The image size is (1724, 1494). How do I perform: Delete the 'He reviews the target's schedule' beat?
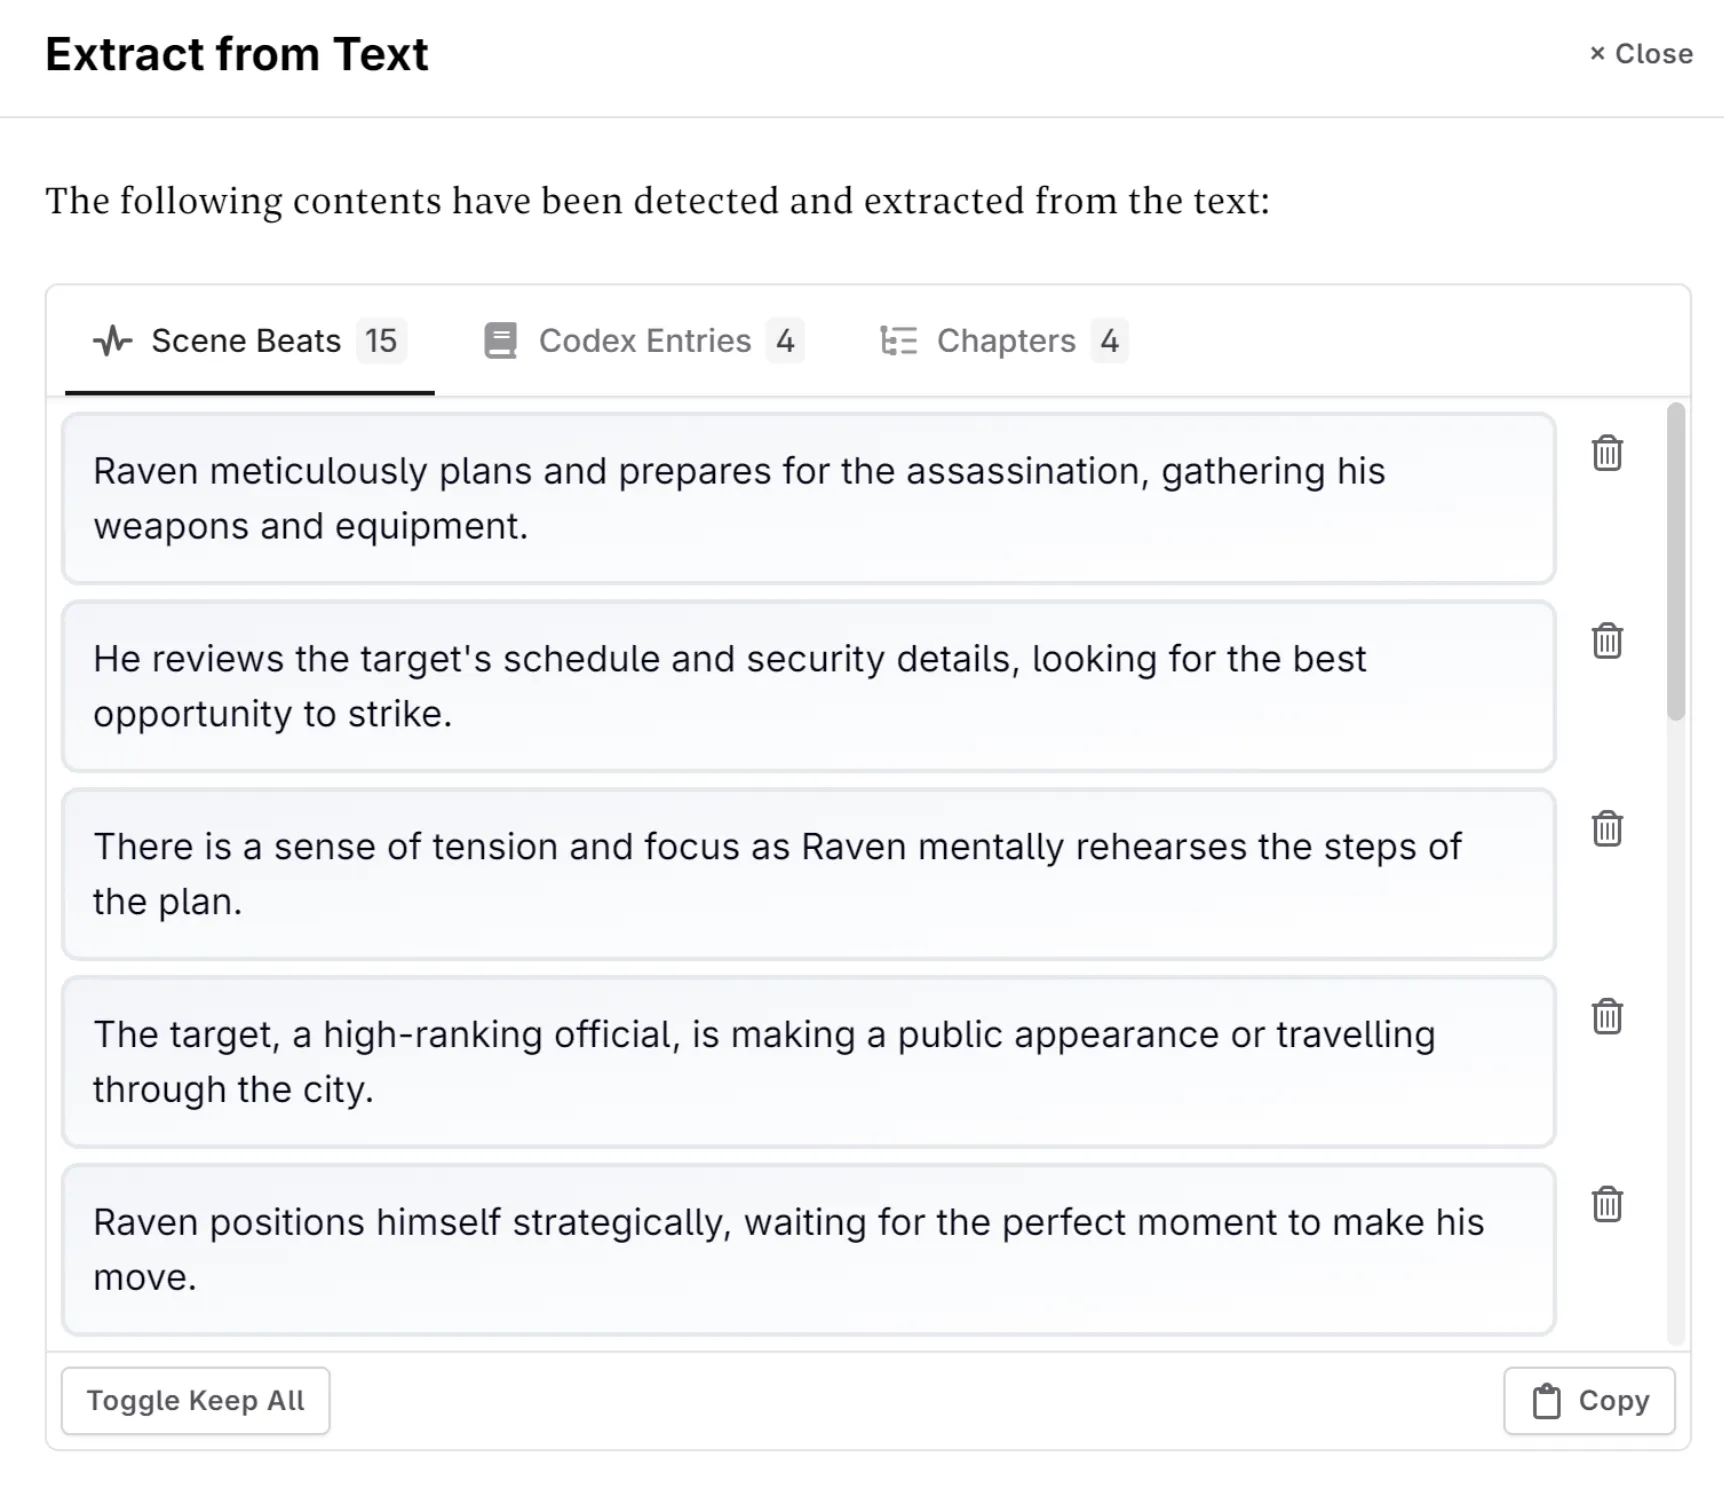click(1607, 640)
